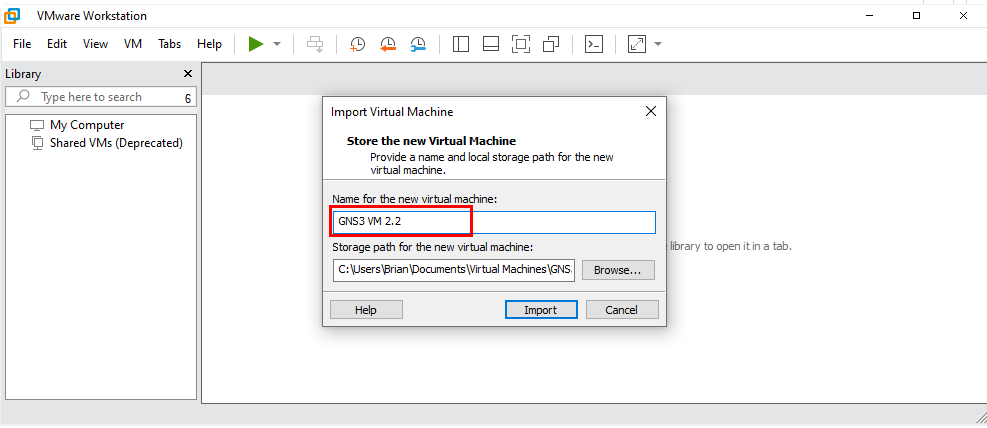The width and height of the screenshot is (987, 428).
Task: Enter full screen mode icon
Action: point(521,44)
